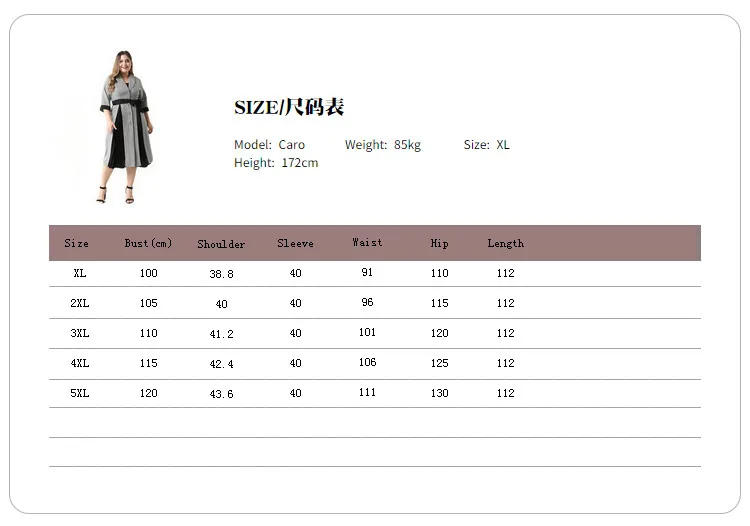Click bust value '100' in XL row
The width and height of the screenshot is (750, 526).
(x=149, y=274)
